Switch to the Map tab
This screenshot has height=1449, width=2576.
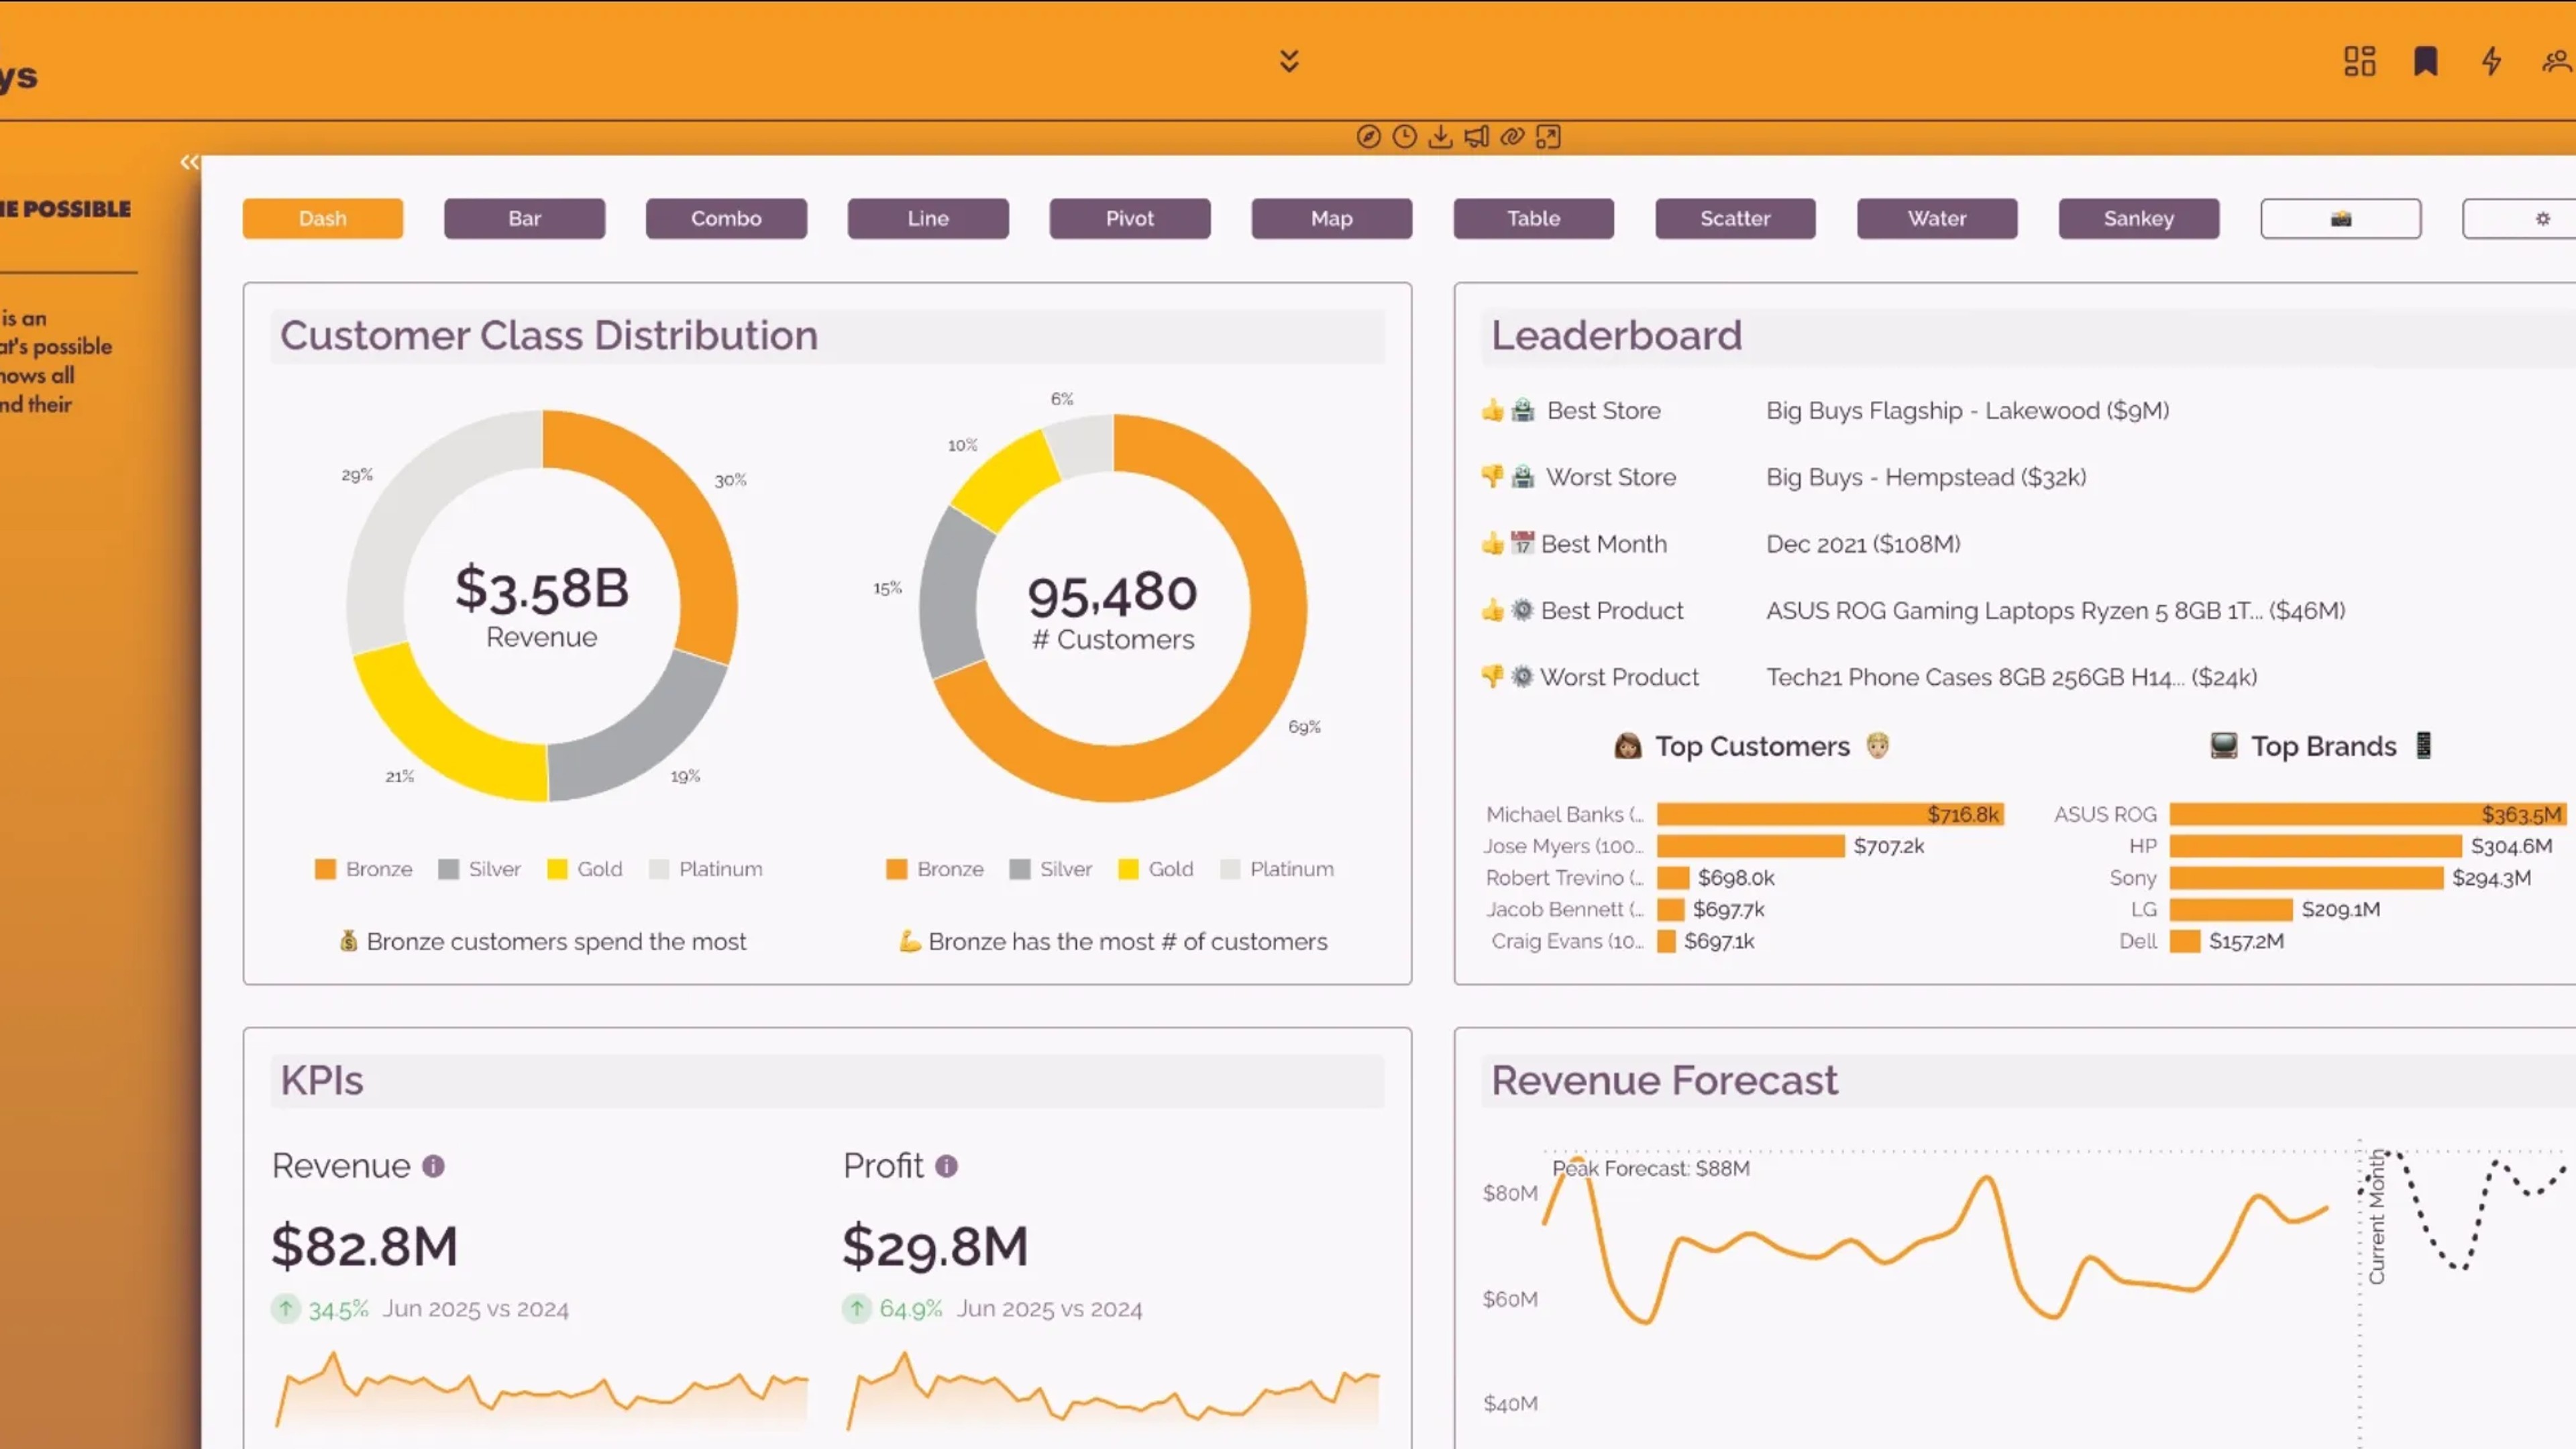pos(1332,218)
